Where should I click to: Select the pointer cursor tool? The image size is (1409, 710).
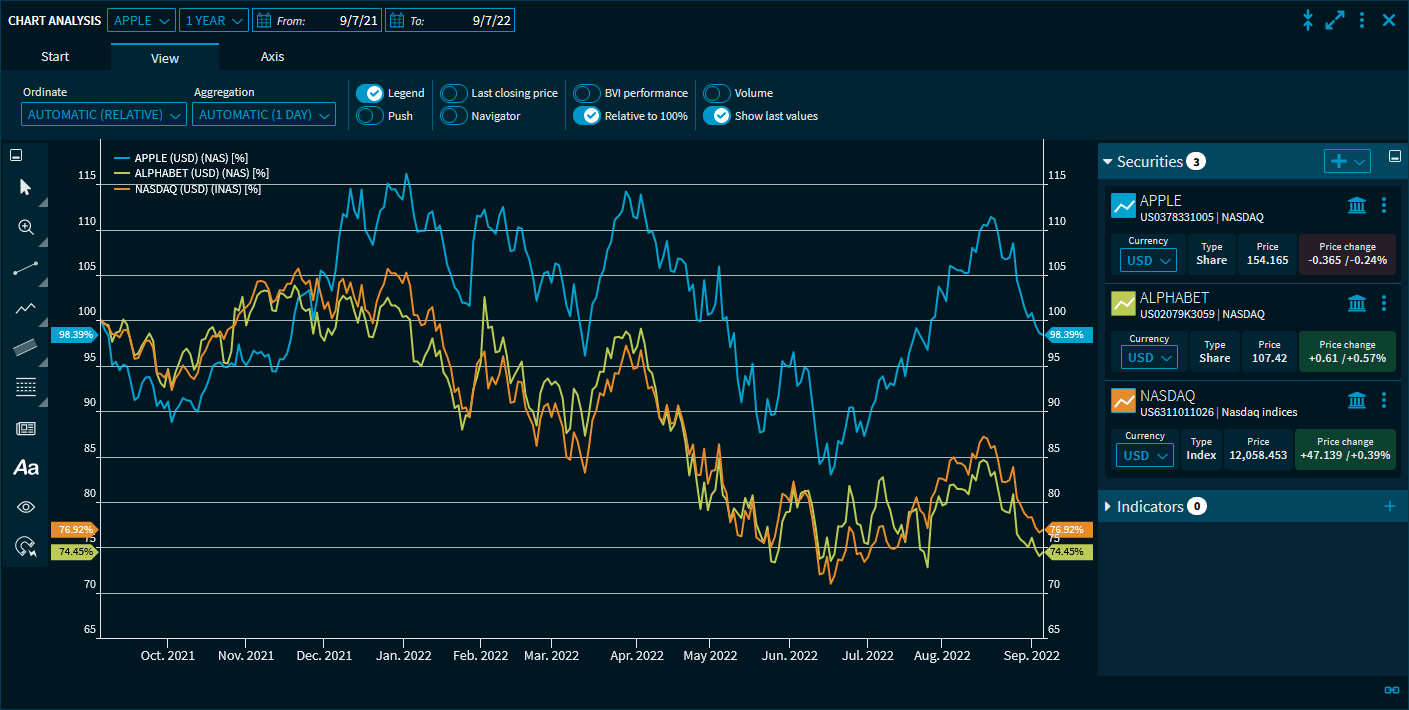coord(26,187)
